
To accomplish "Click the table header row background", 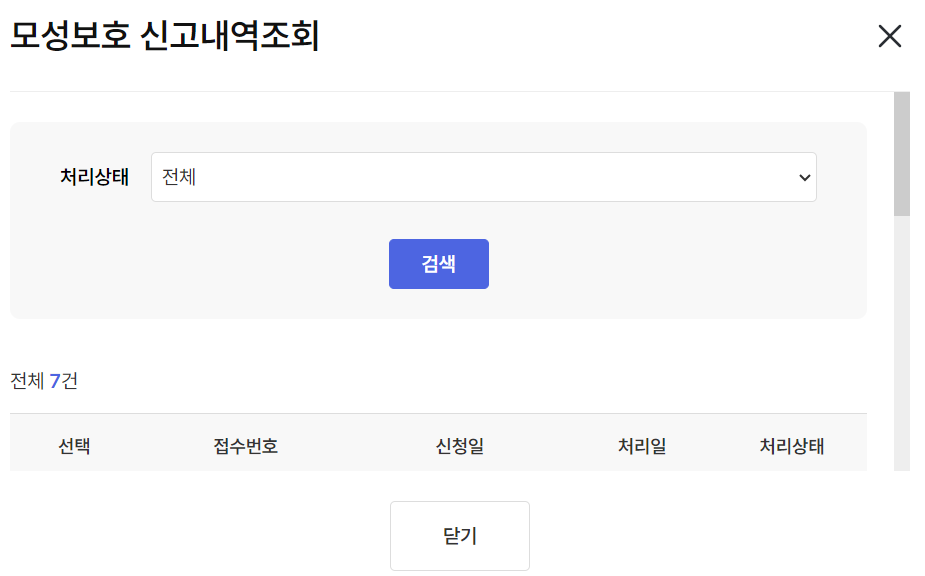I will 439,446.
